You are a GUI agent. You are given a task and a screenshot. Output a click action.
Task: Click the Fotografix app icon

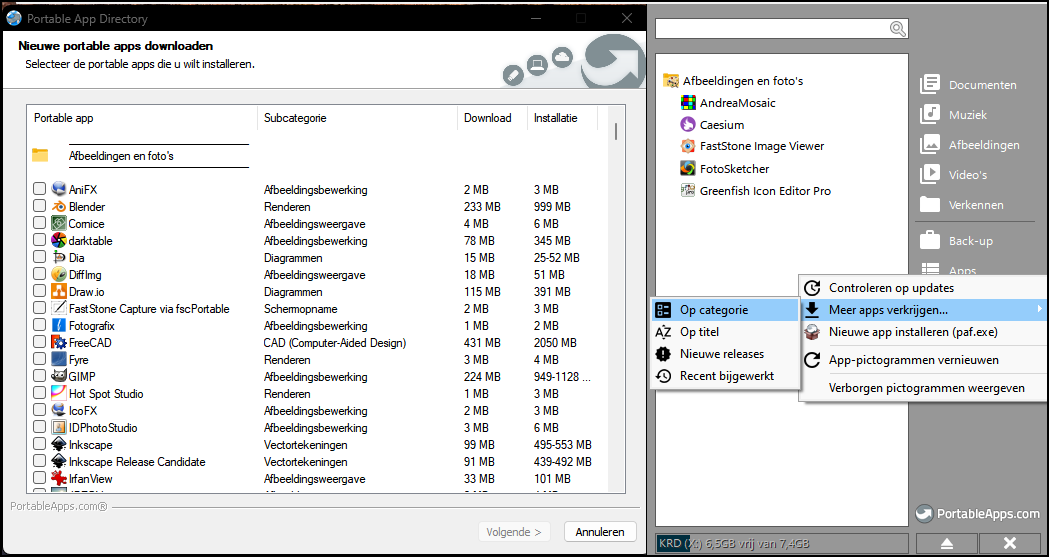(58, 326)
